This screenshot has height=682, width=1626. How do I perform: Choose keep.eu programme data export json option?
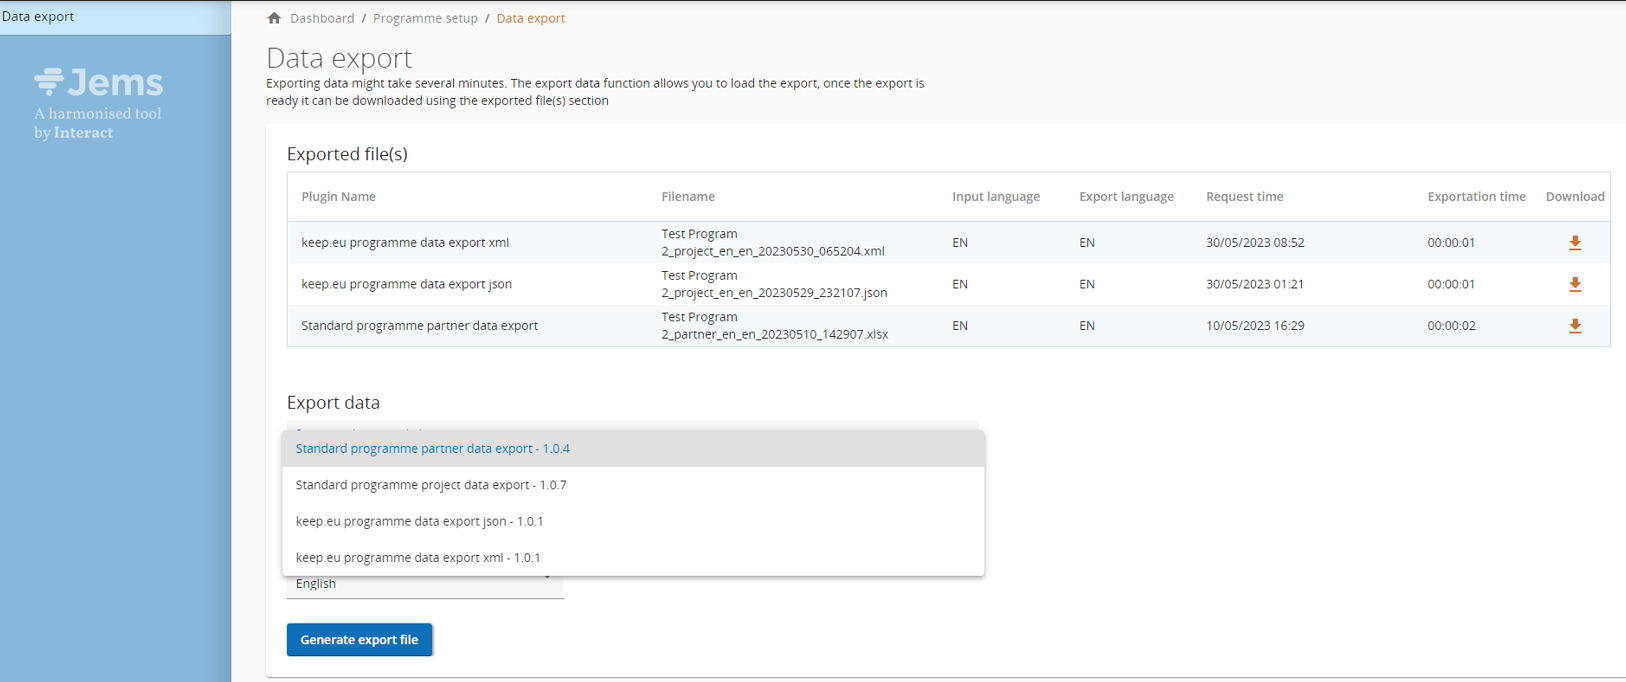click(x=419, y=521)
